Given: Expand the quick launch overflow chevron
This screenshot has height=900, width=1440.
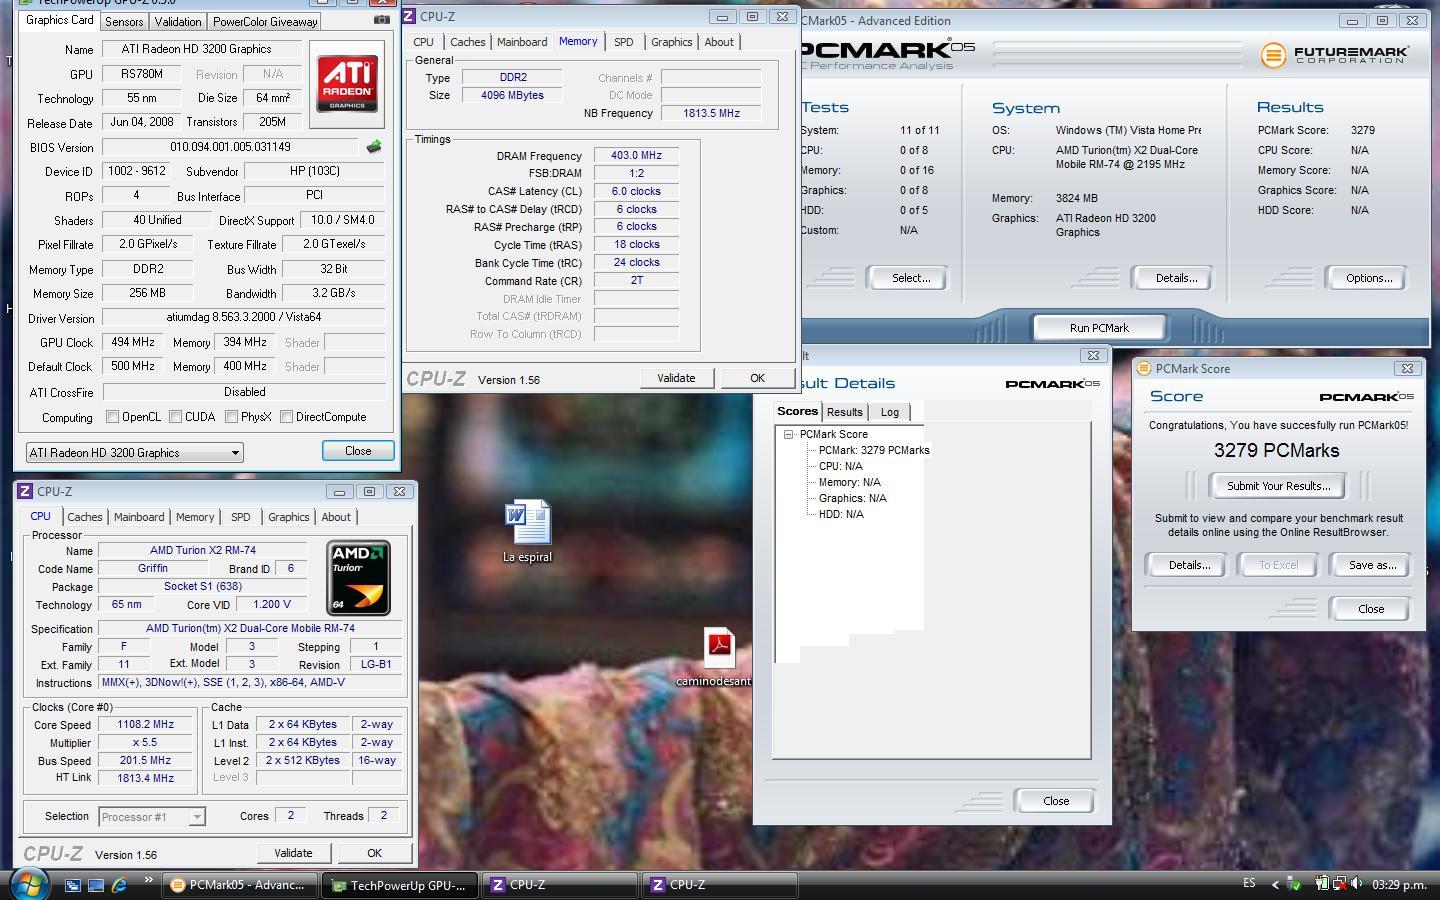Looking at the screenshot, I should [149, 881].
